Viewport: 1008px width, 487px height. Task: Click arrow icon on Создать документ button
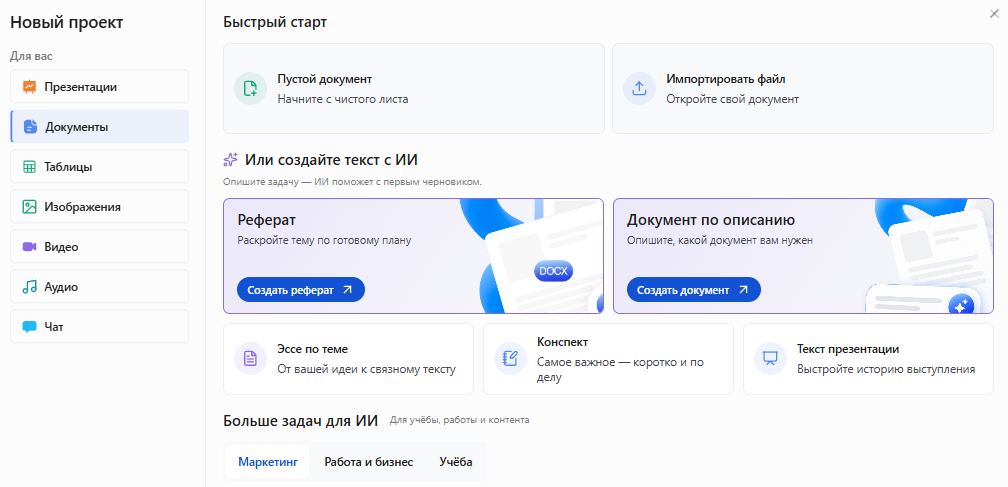pos(743,290)
